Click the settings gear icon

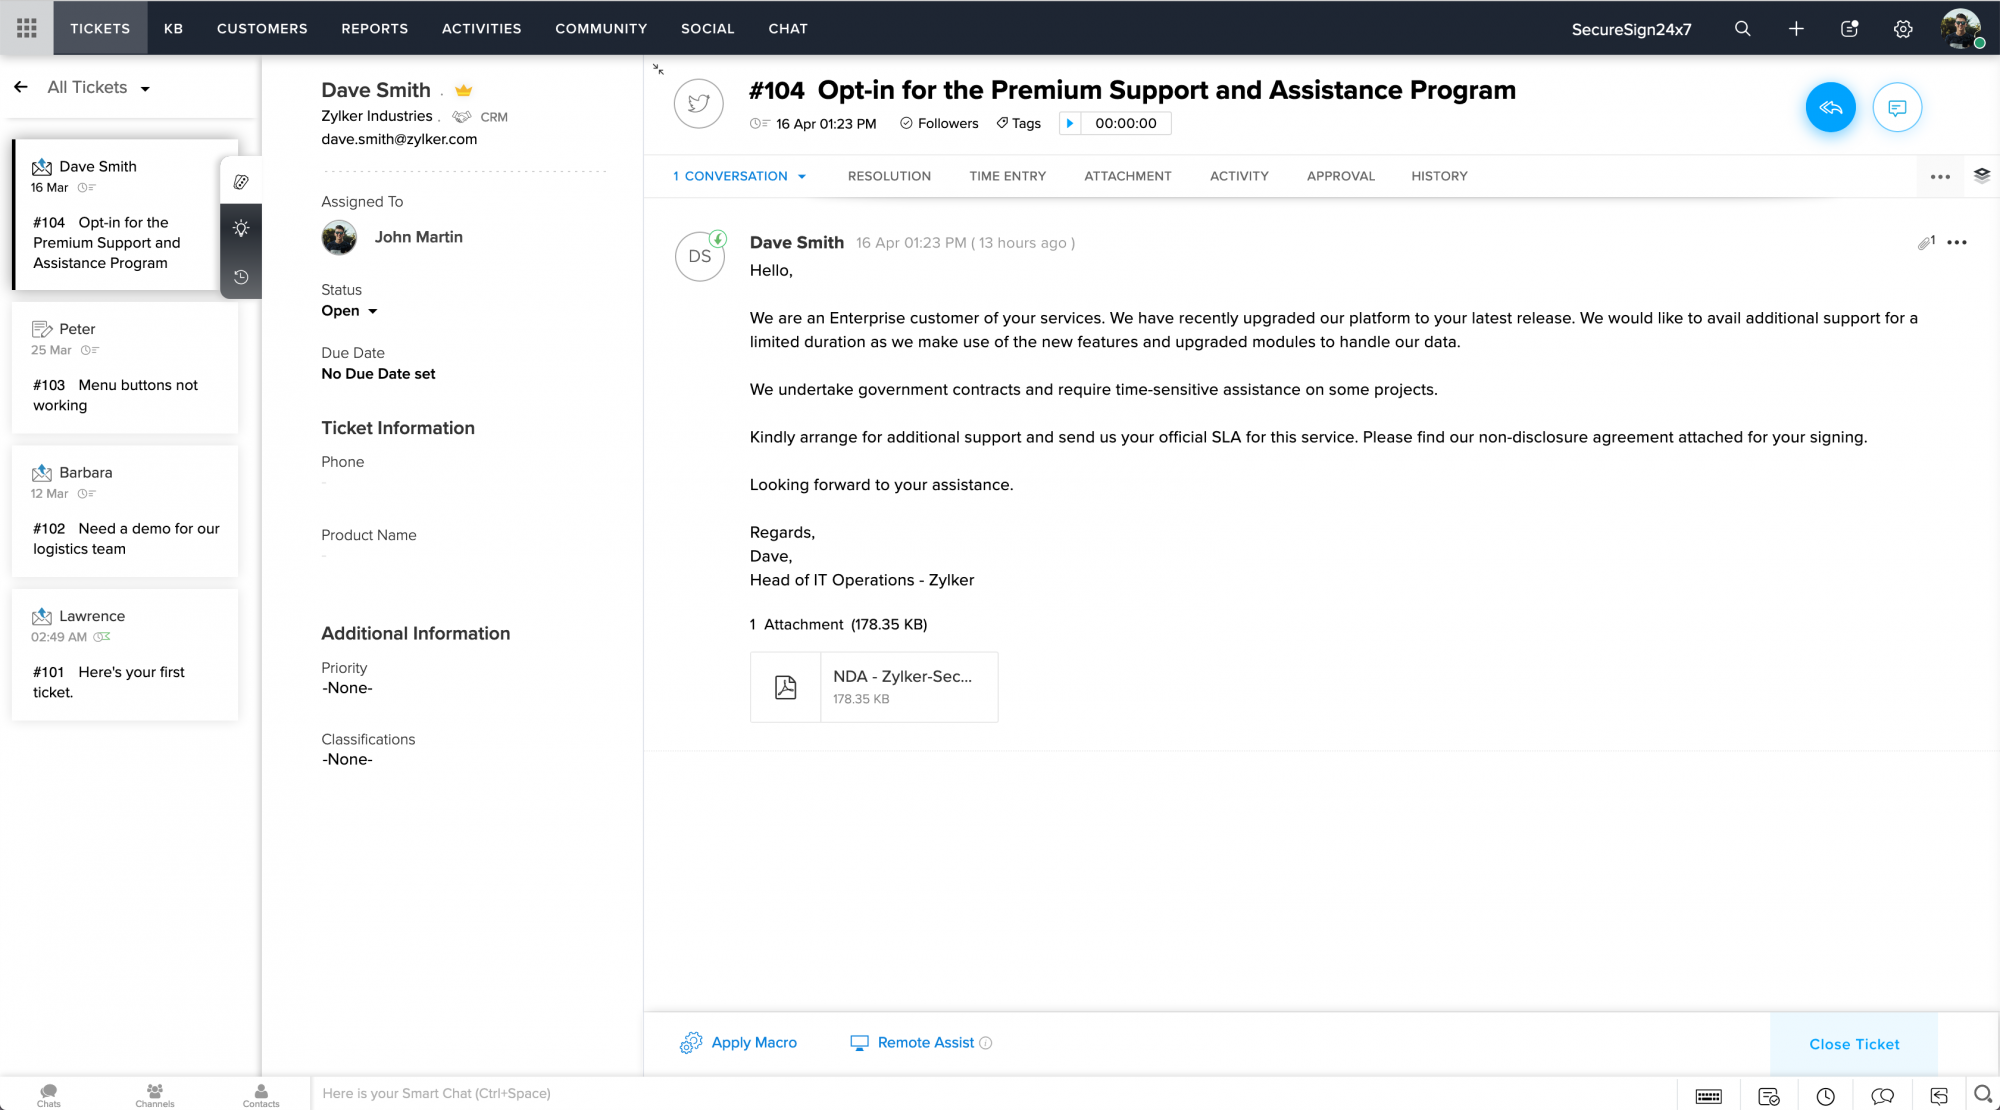(x=1903, y=29)
